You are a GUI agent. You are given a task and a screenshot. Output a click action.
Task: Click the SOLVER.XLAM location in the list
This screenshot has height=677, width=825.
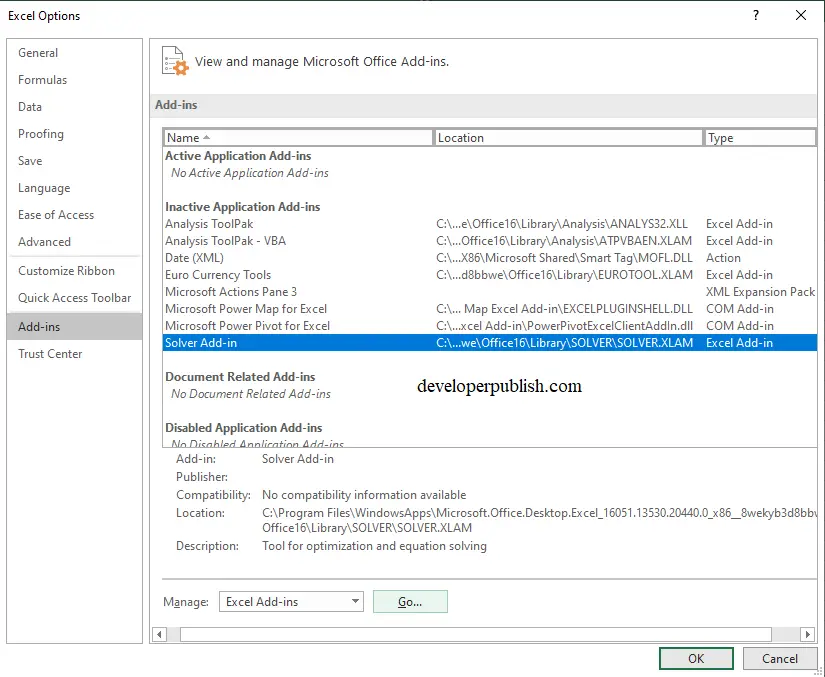click(x=565, y=343)
